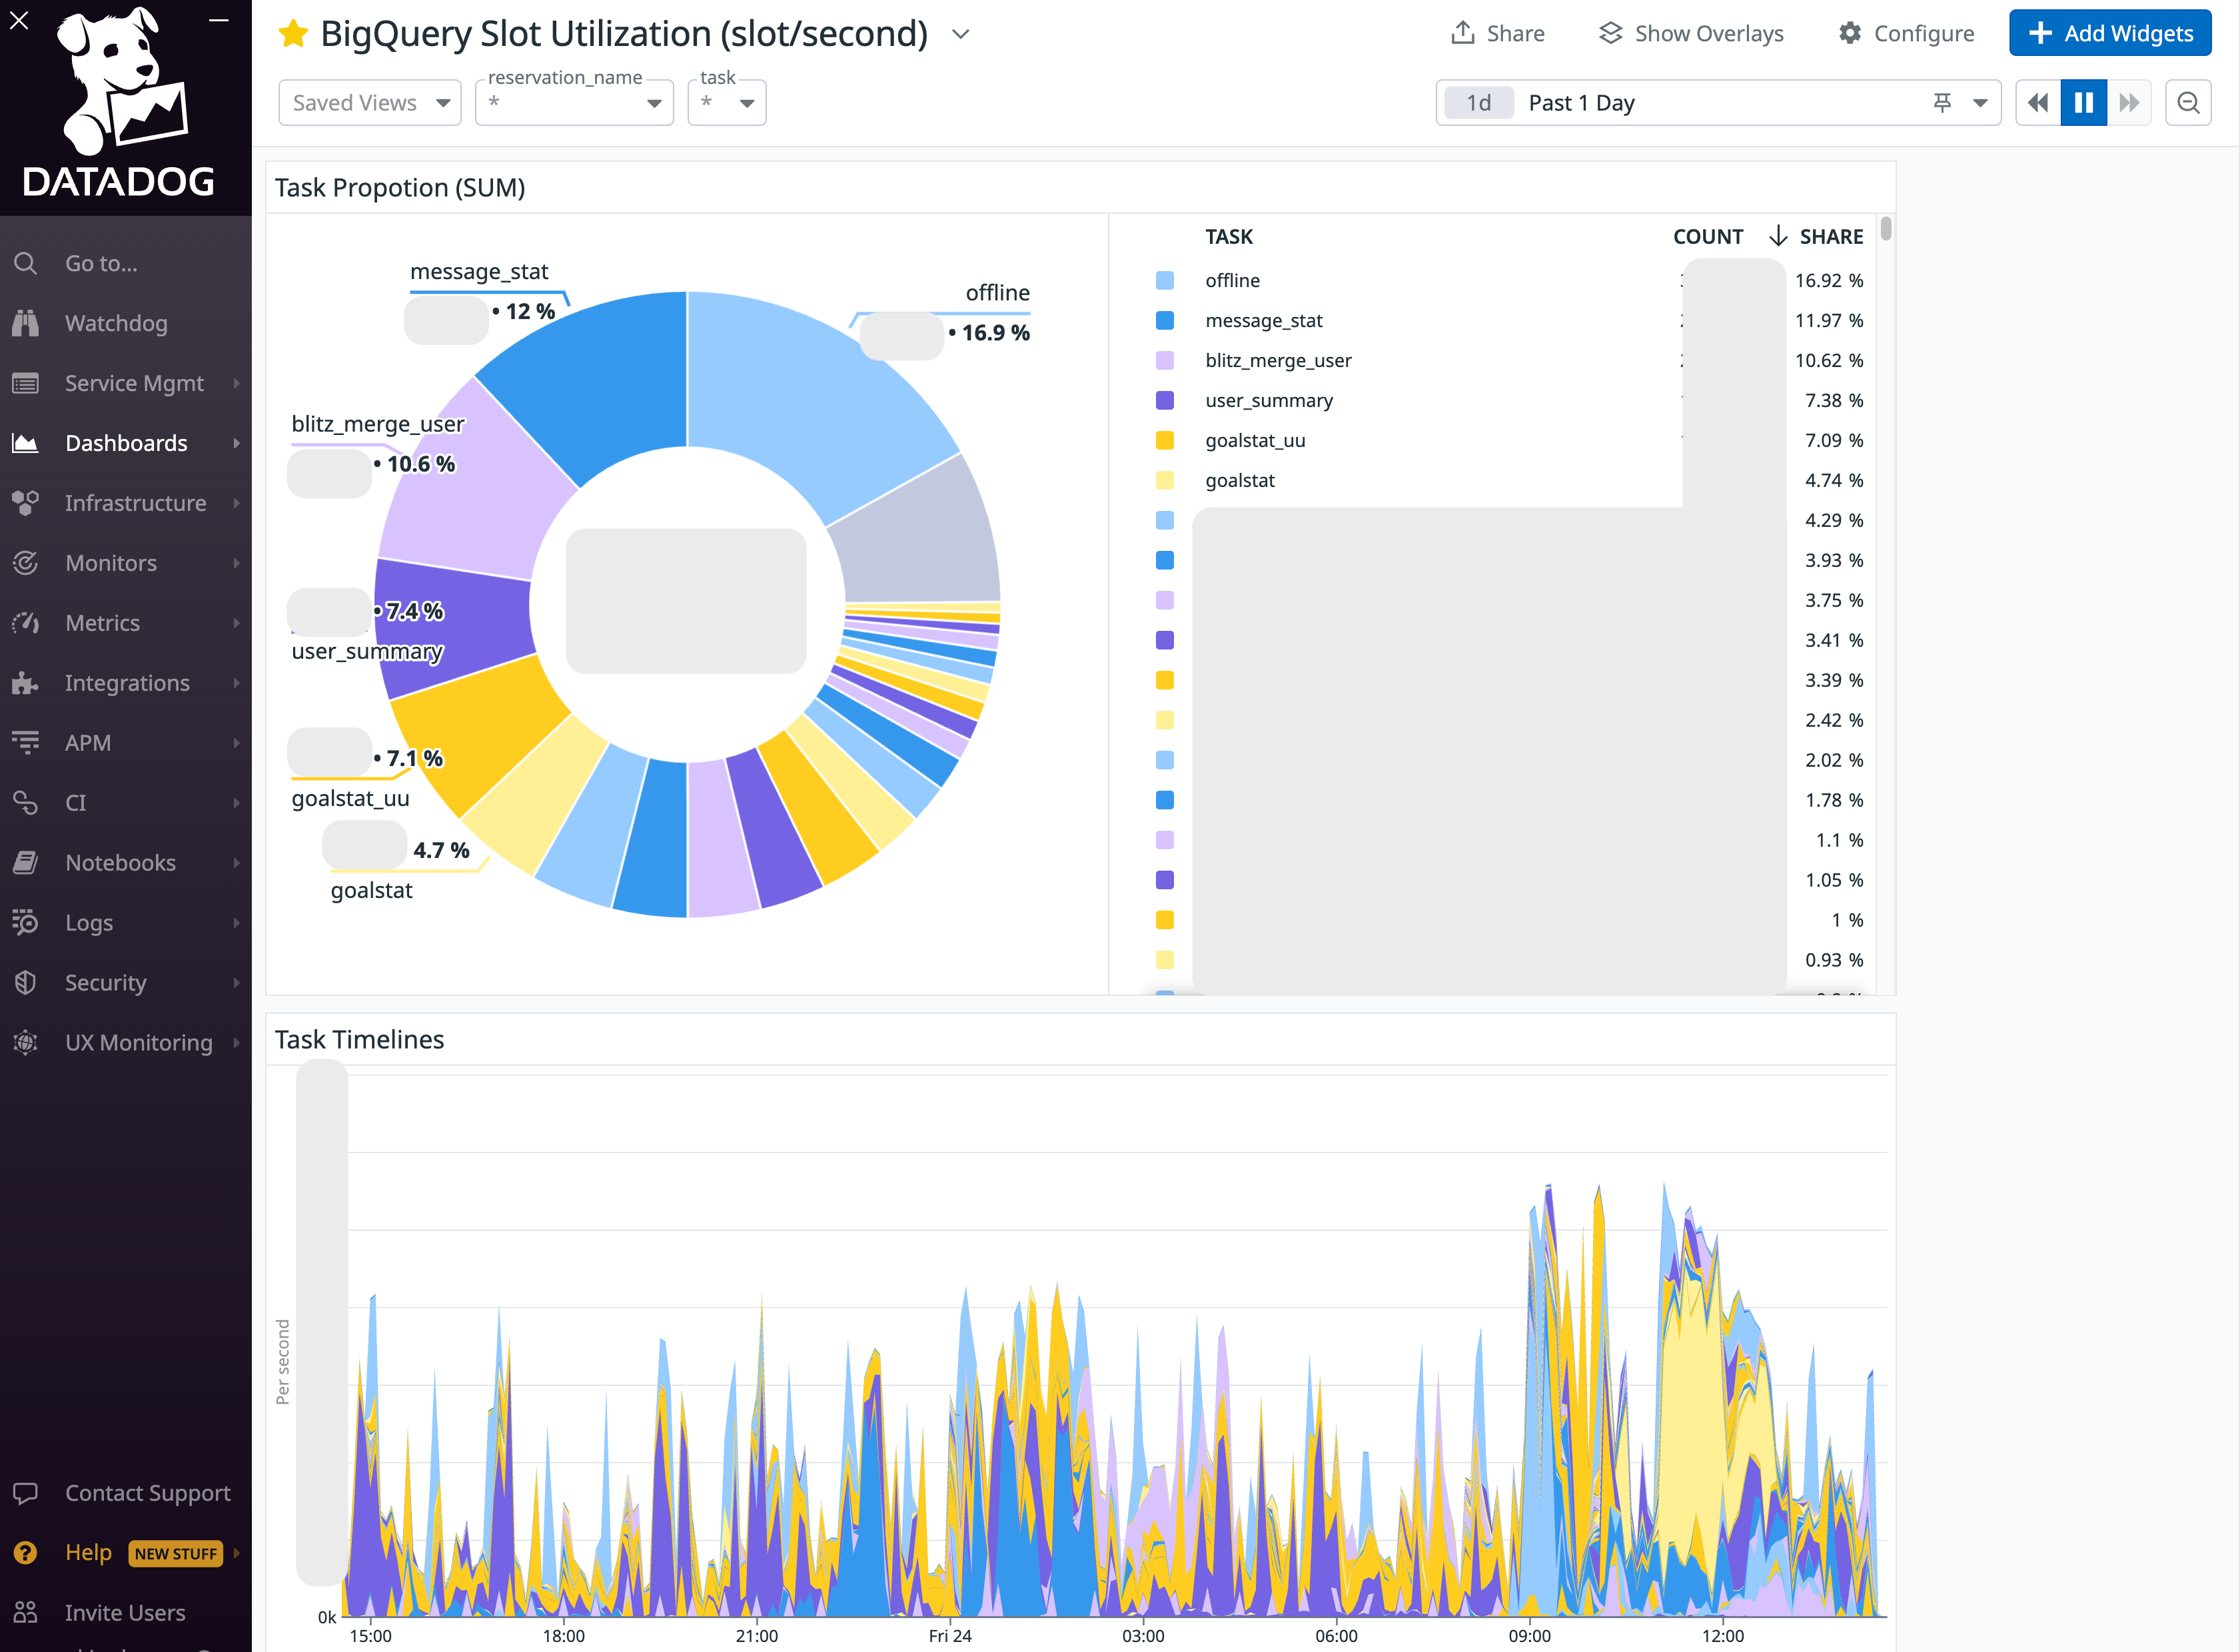This screenshot has height=1652, width=2240.
Task: Click the zoom out magnifier icon
Action: tap(2188, 103)
